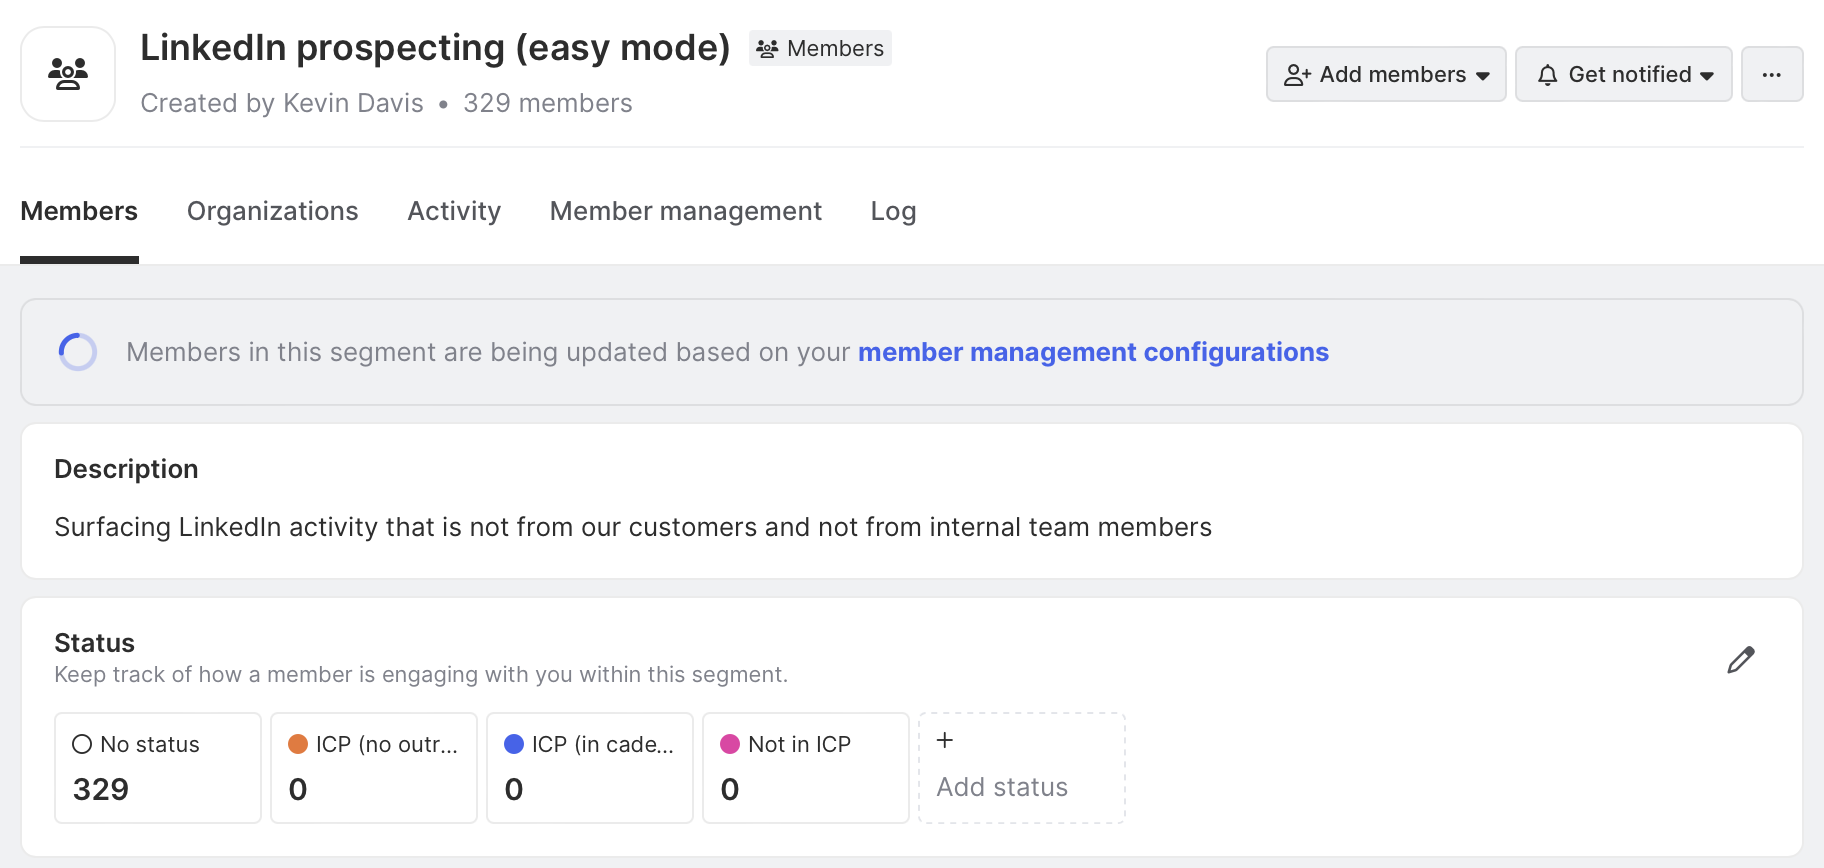Click the blue ICP (in cadence) status dot
Screen dimensions: 1824x868
514,744
